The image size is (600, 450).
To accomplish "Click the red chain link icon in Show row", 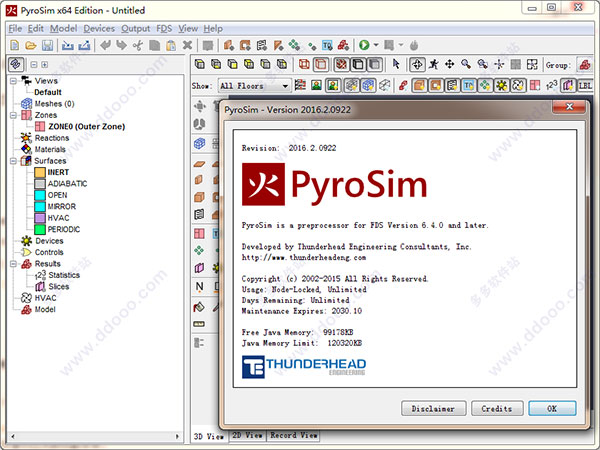I will click(x=403, y=85).
